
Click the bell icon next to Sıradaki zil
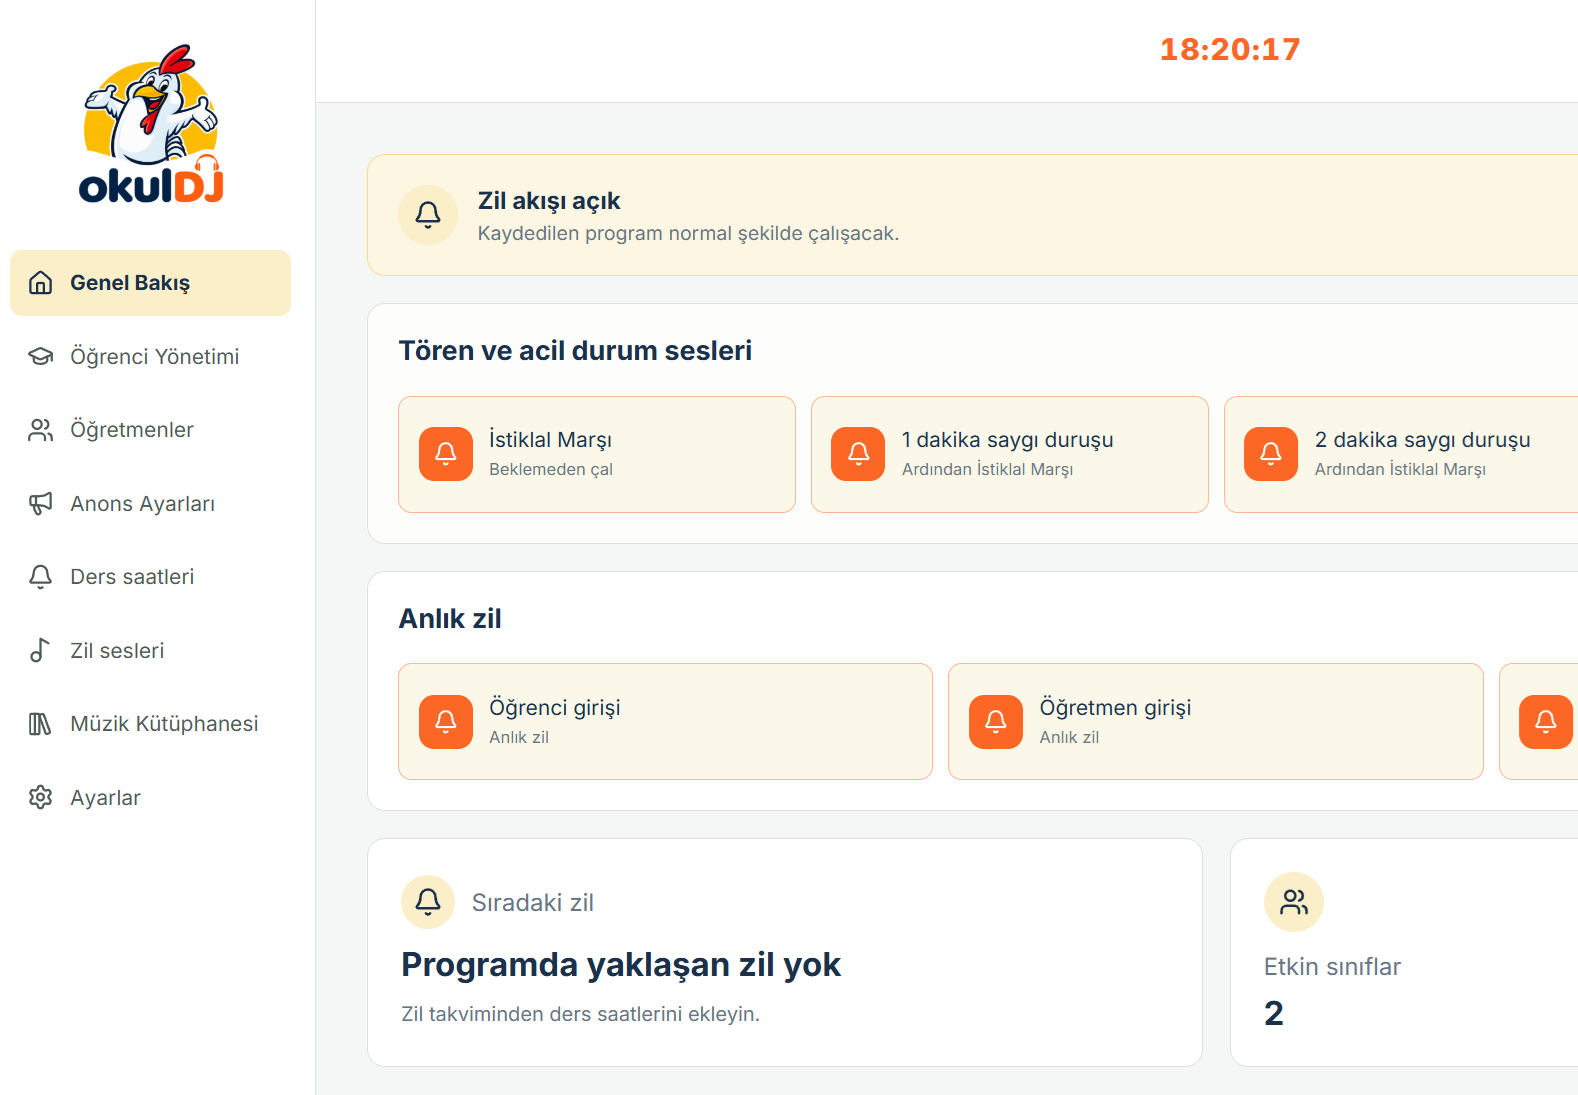tap(428, 902)
